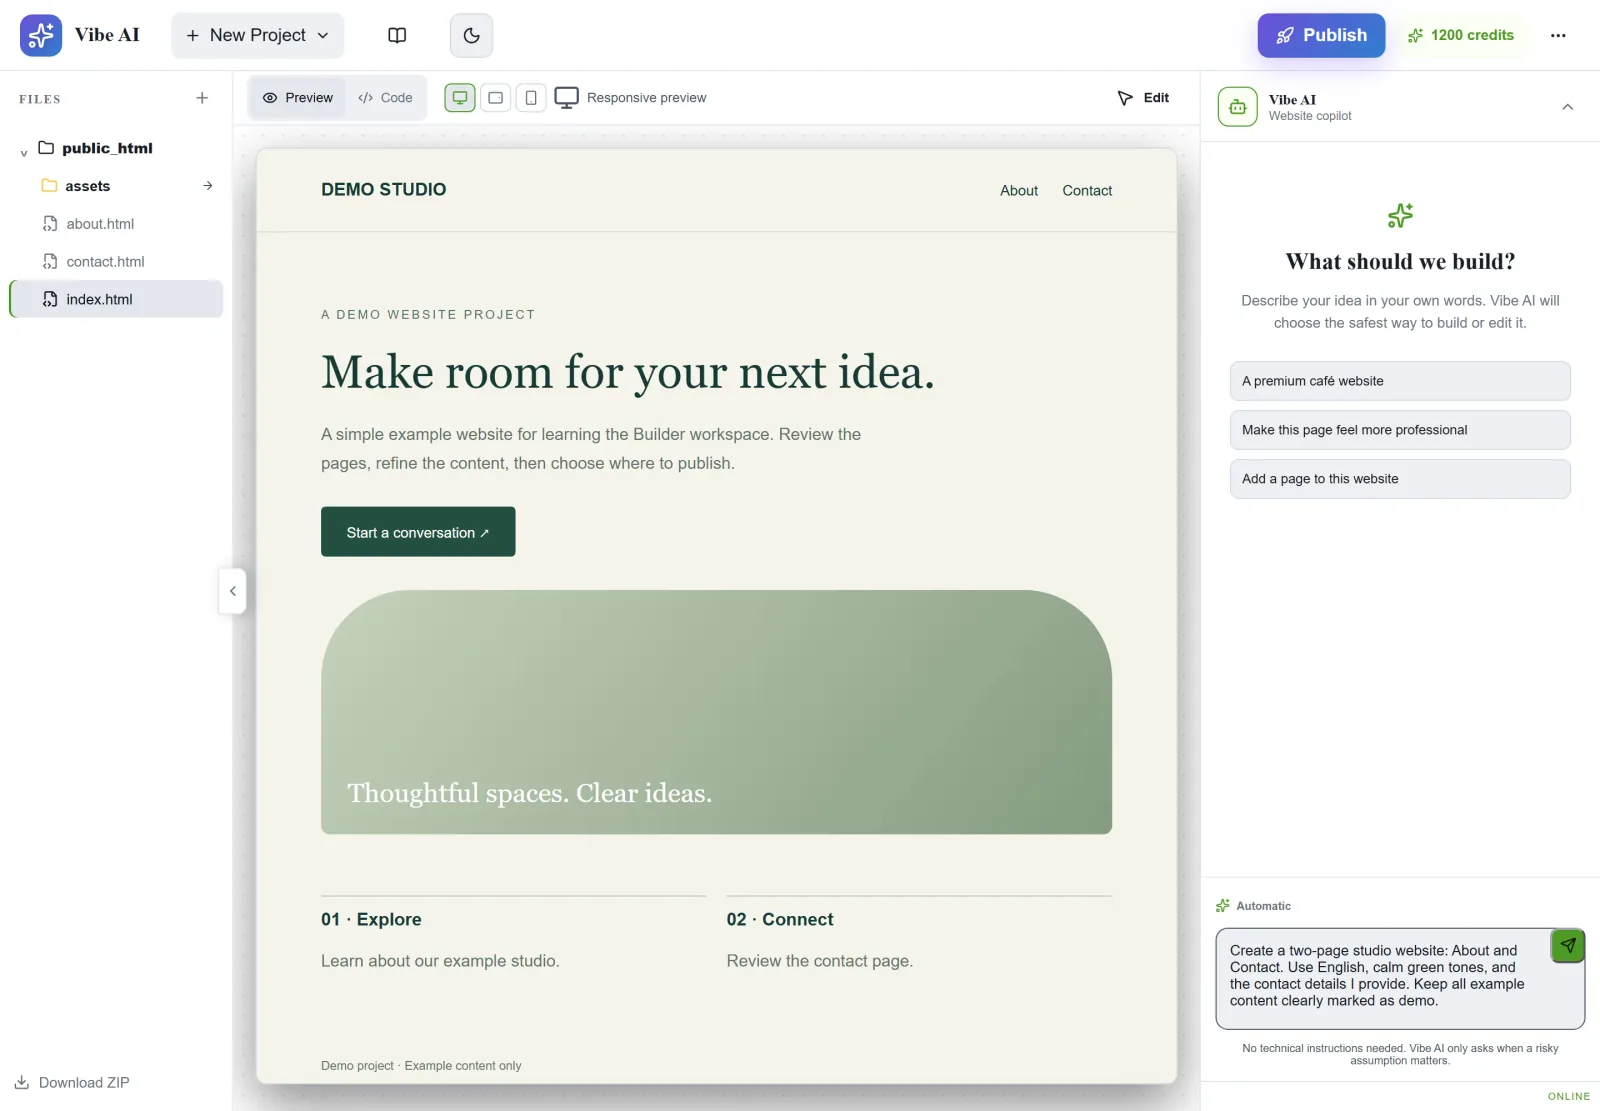1600x1111 pixels.
Task: Enable Edit mode in the preview
Action: pyautogui.click(x=1143, y=98)
